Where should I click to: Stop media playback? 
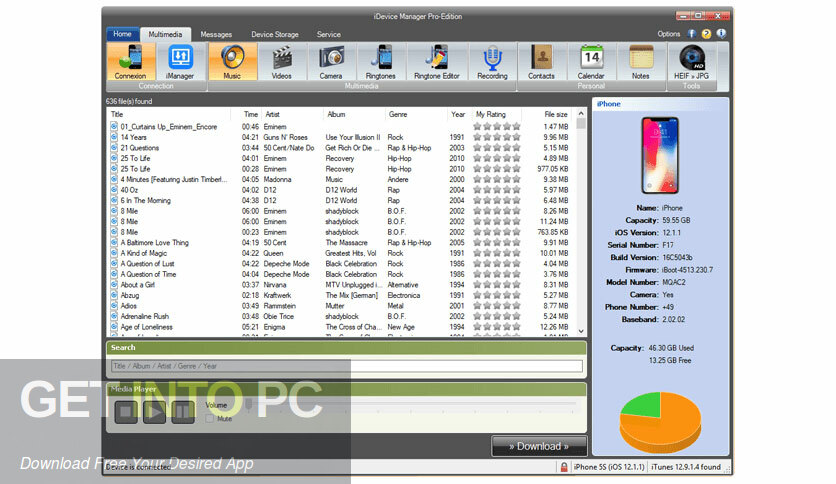tap(126, 411)
